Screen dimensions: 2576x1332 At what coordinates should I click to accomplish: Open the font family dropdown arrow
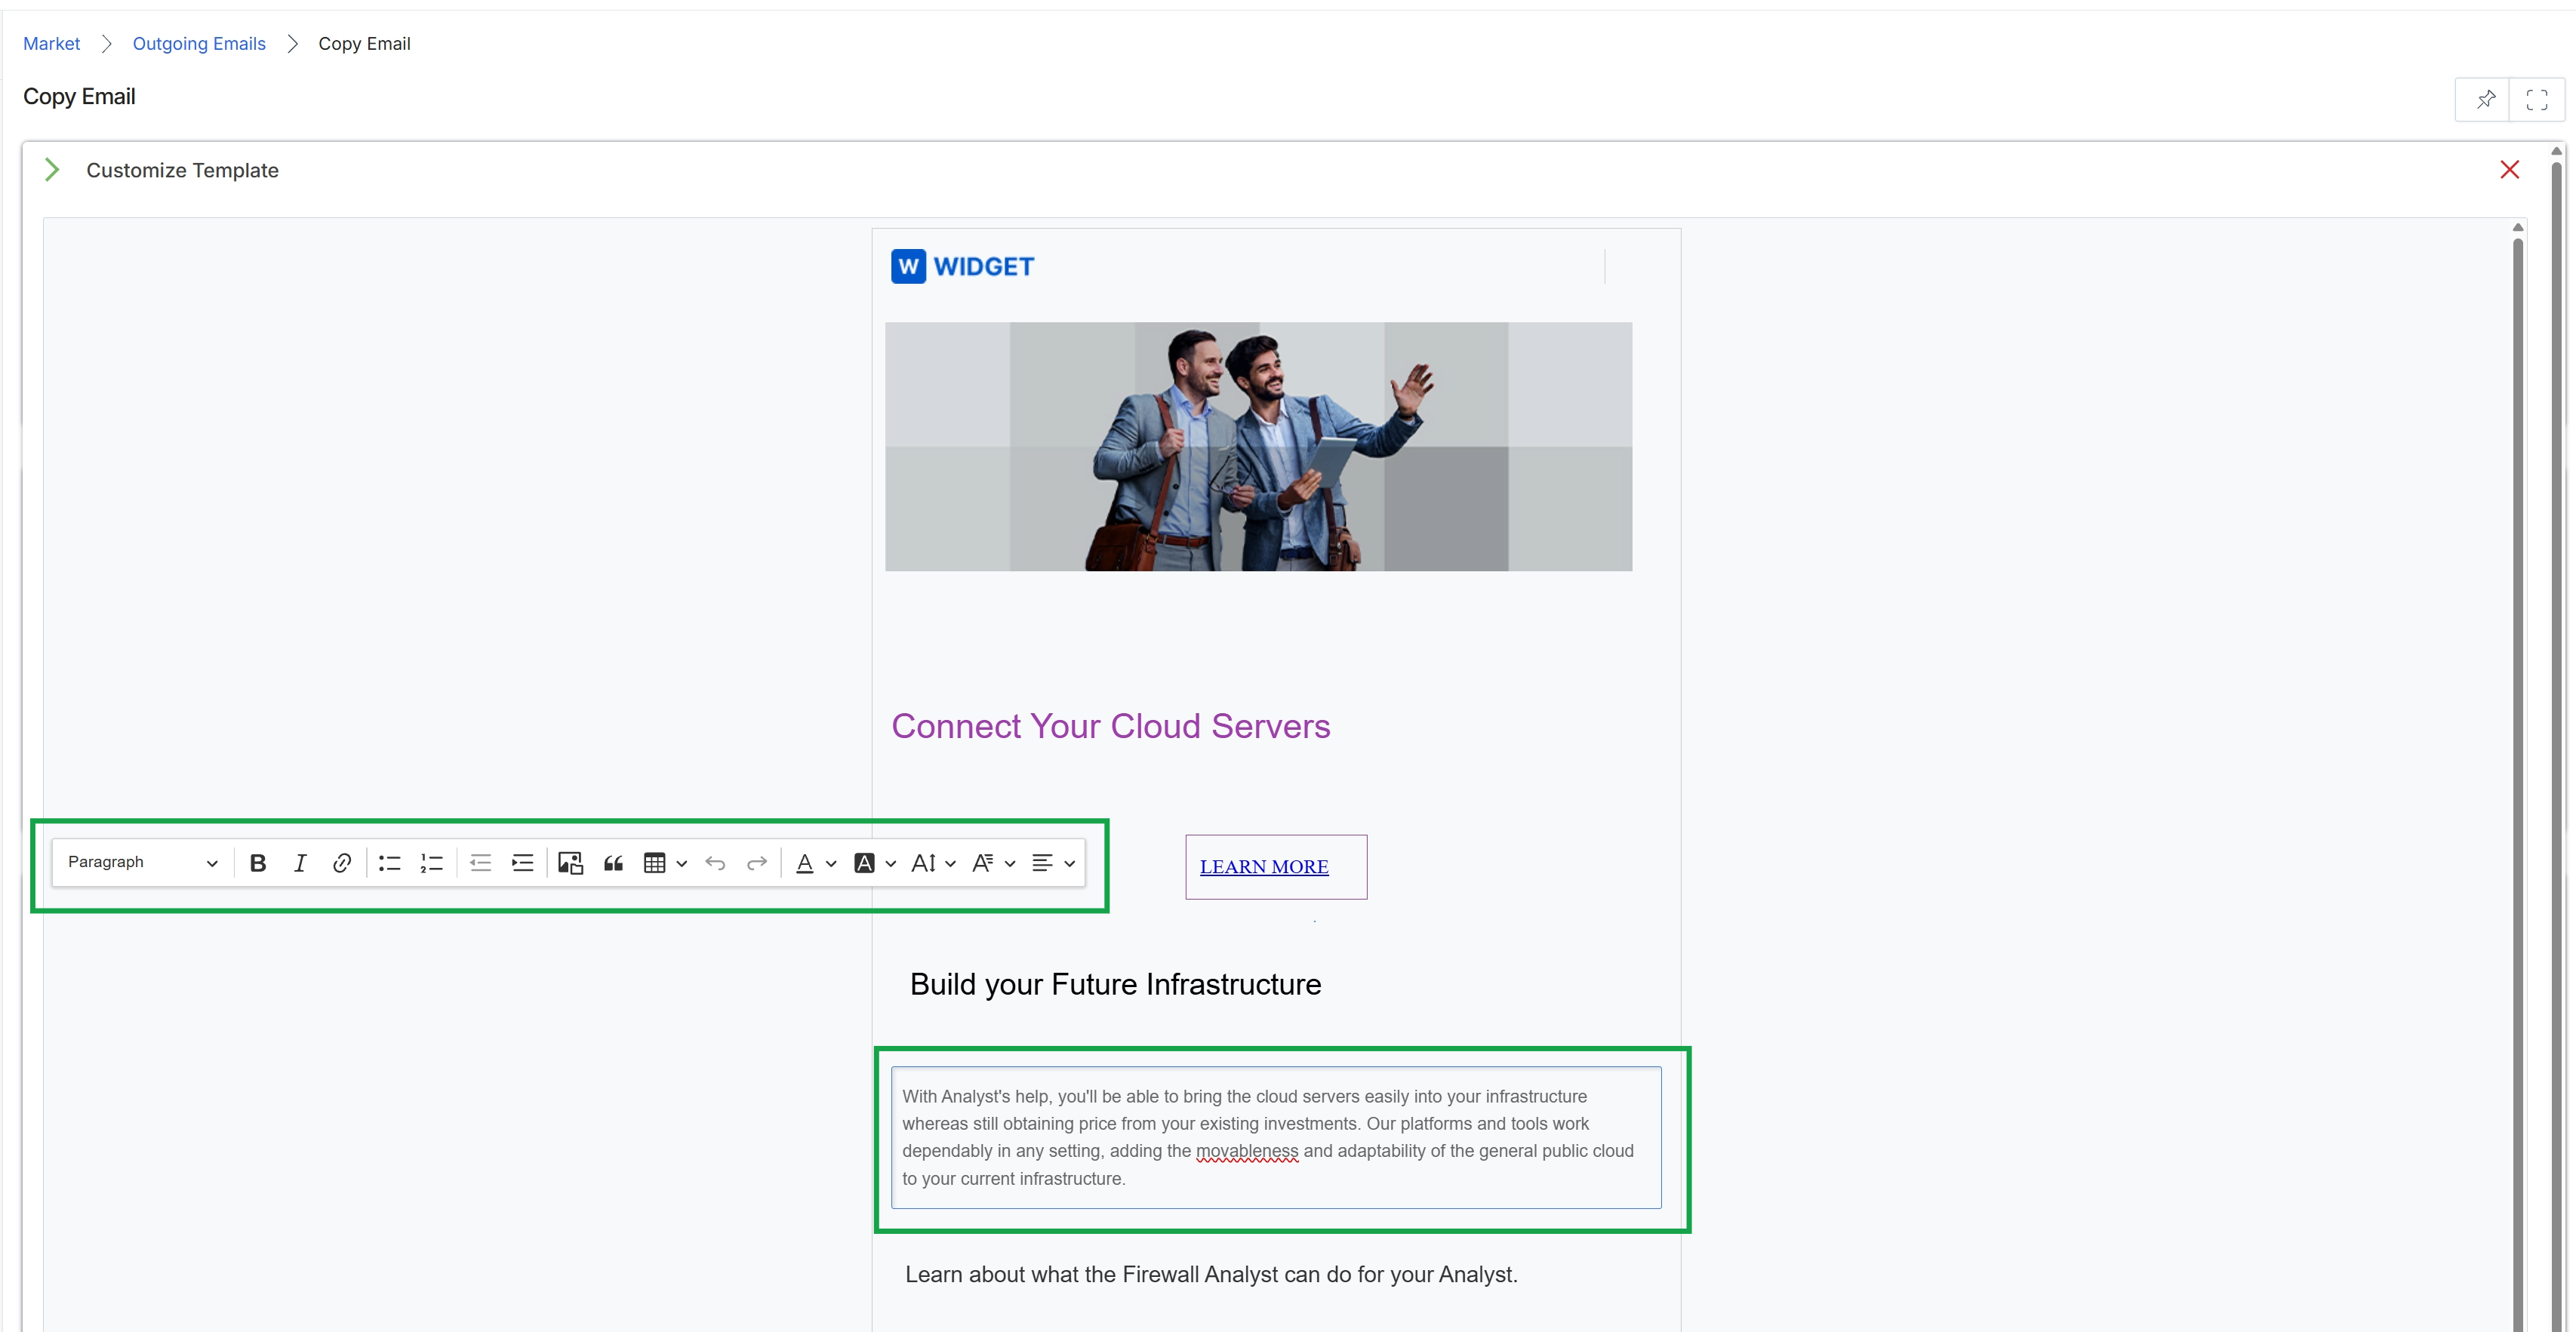pos(1010,864)
